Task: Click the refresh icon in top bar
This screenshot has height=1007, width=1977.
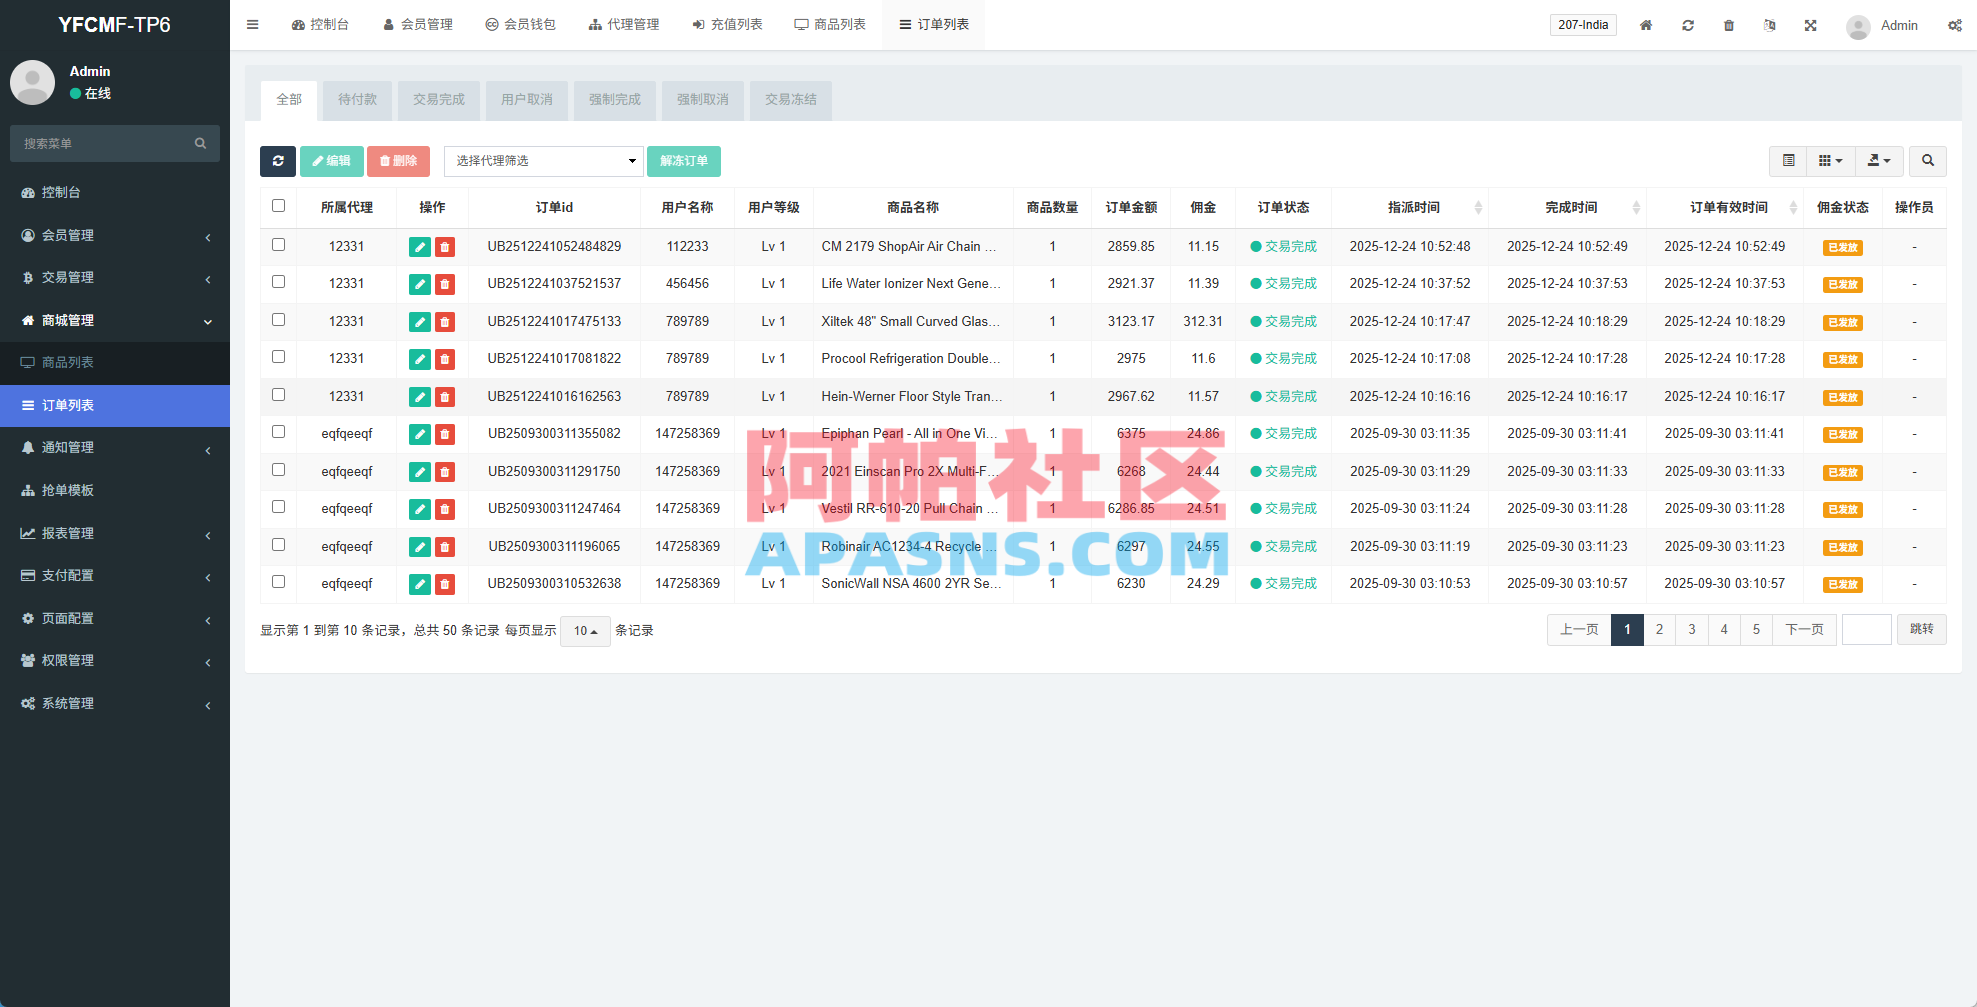Action: tap(1688, 25)
